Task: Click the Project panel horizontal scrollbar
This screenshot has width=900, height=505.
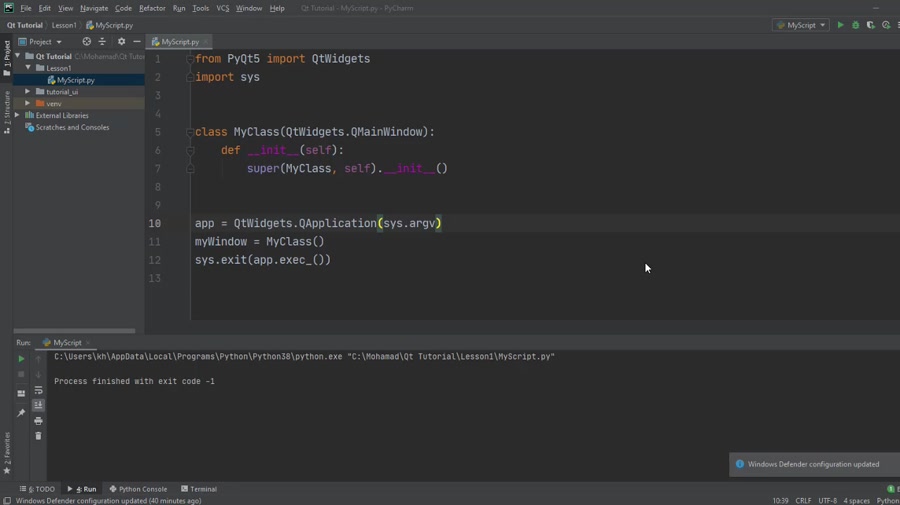Action: point(75,331)
